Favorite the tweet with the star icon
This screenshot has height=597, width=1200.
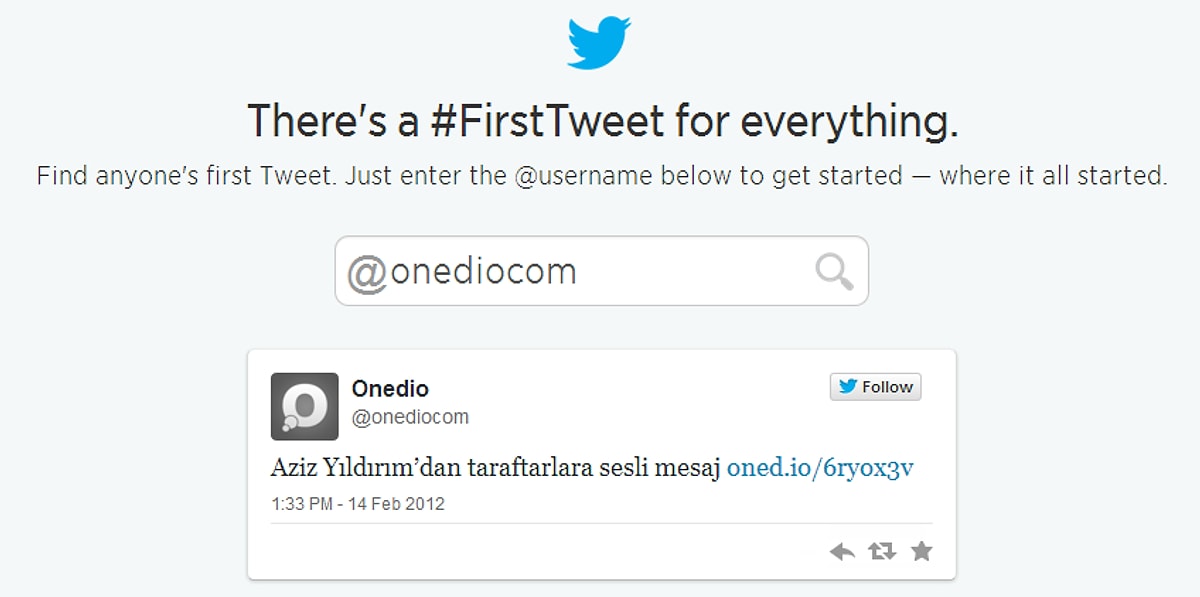click(922, 551)
